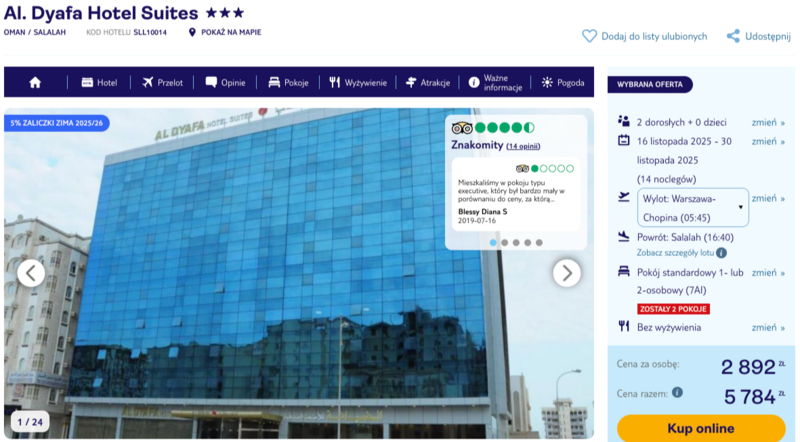The image size is (800, 442).
Task: Click hotel code SLL10014
Action: [150, 32]
